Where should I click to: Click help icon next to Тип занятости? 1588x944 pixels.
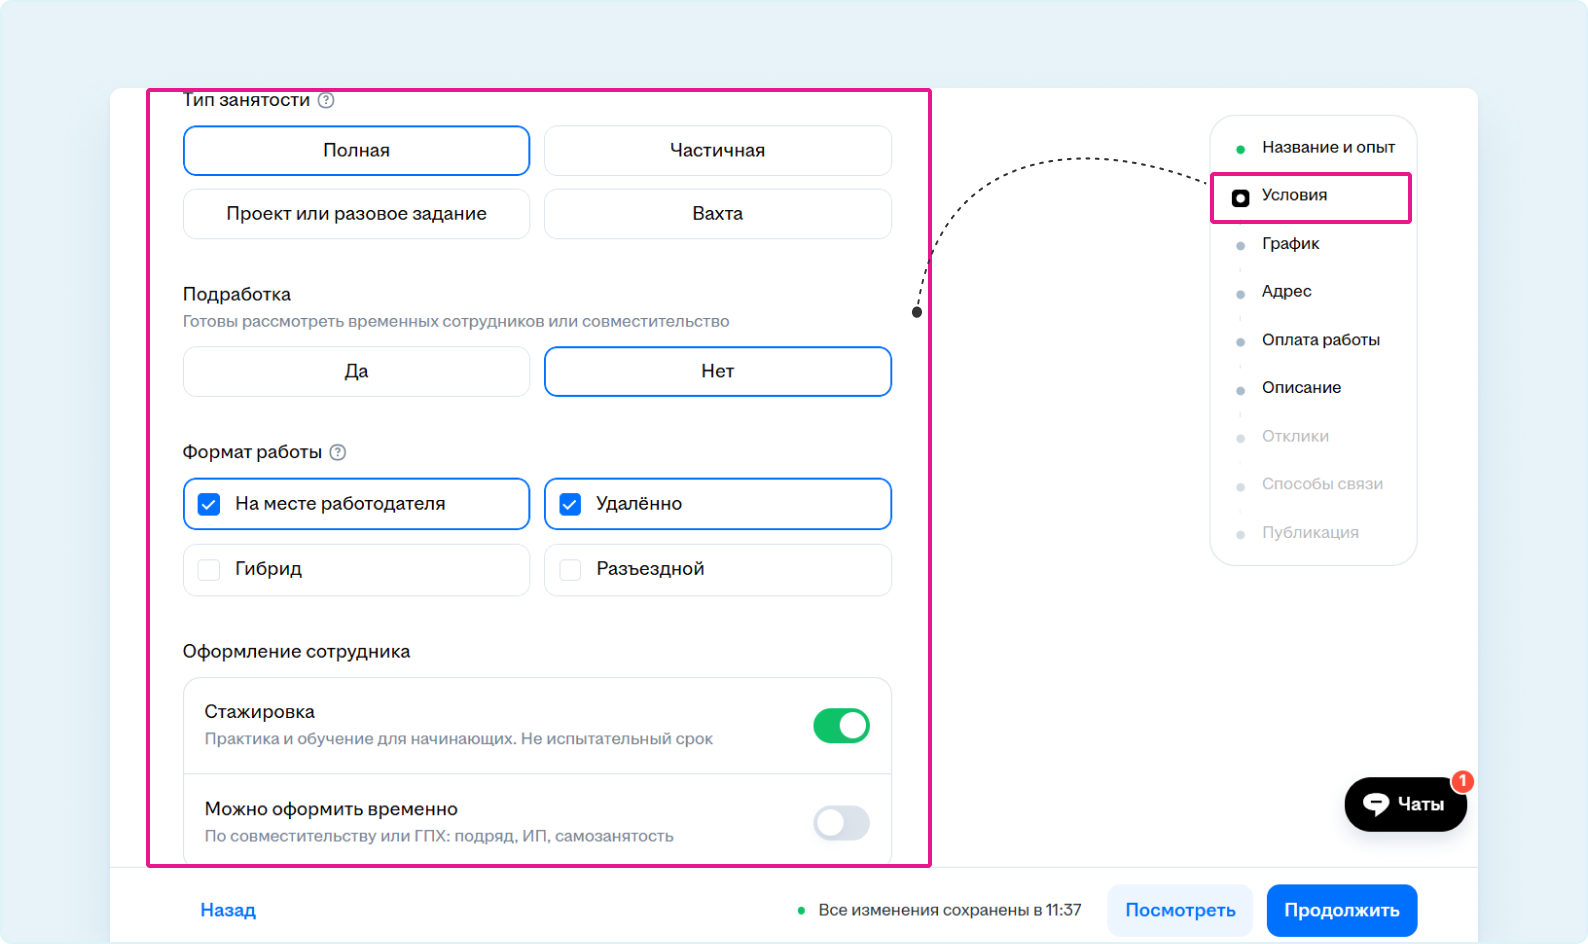(326, 100)
